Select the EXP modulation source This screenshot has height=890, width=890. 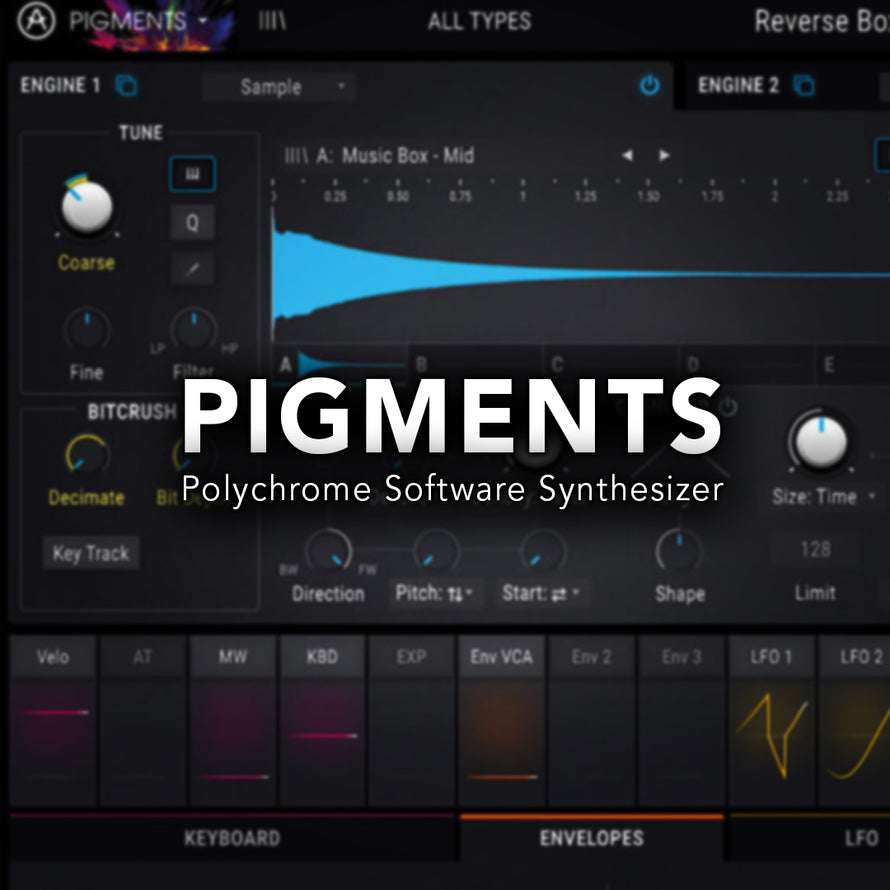[412, 657]
